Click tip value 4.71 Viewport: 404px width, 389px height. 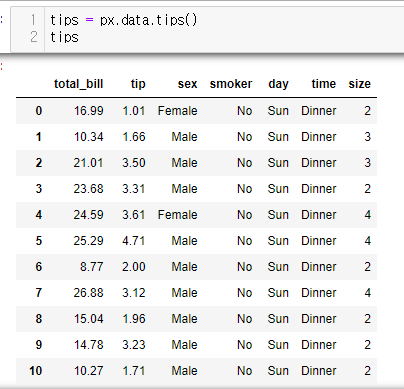(x=134, y=241)
